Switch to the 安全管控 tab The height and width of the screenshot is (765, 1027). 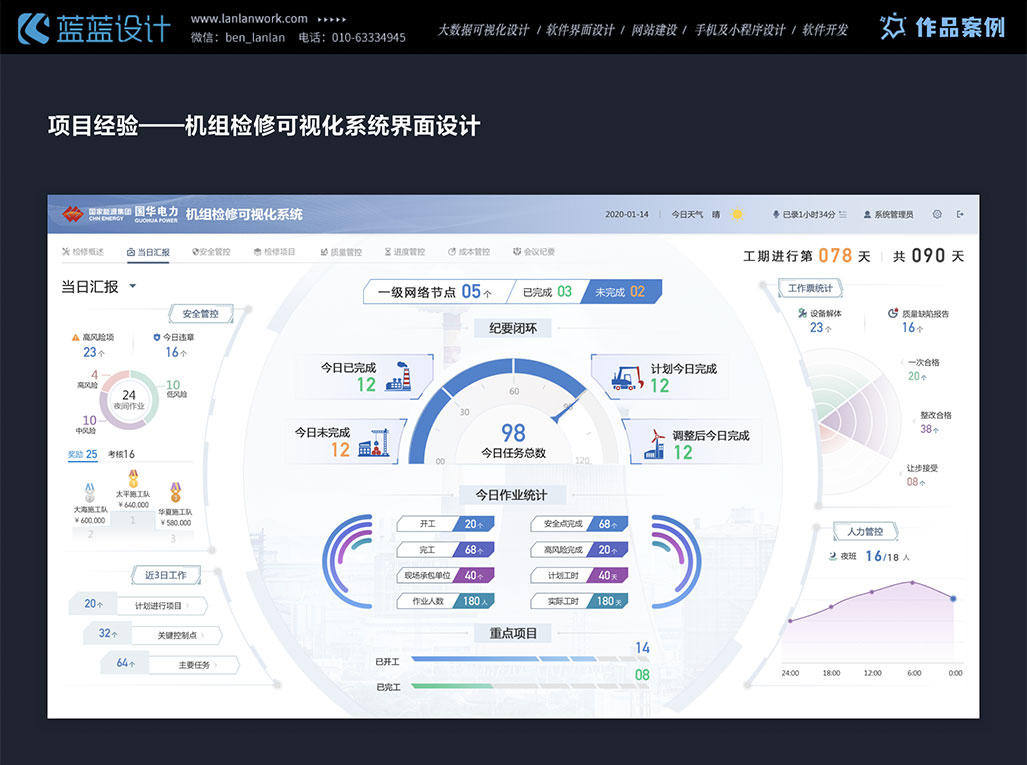point(210,252)
